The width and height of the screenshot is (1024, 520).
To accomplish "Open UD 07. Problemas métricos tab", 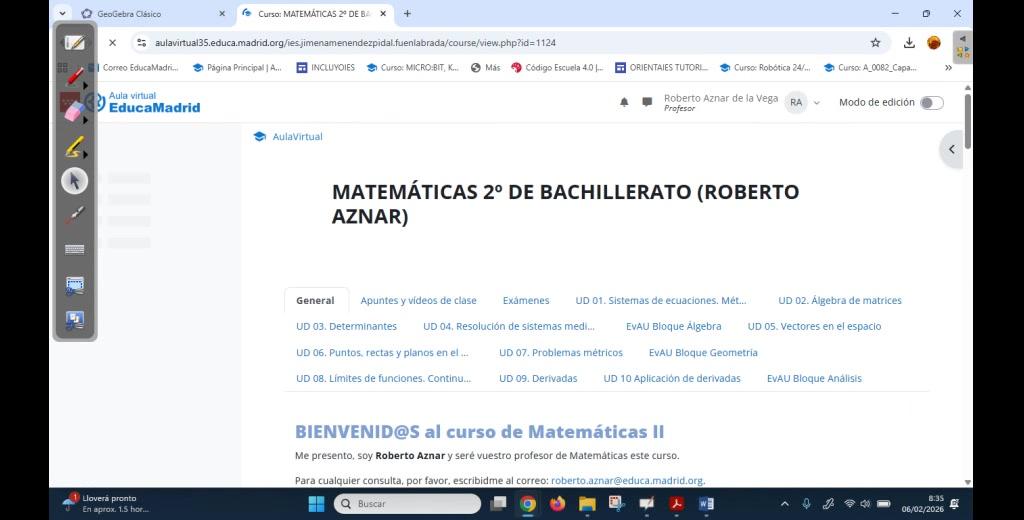I will 561,352.
